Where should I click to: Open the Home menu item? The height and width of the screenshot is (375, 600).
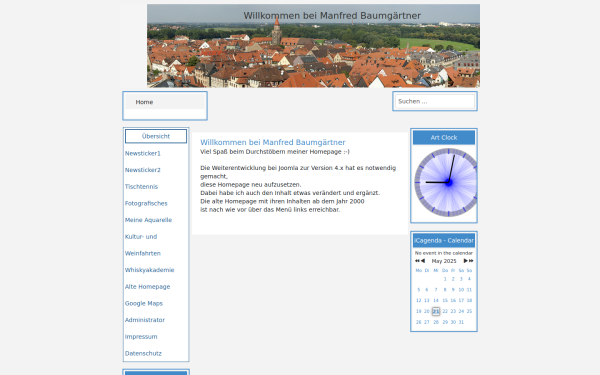(144, 102)
